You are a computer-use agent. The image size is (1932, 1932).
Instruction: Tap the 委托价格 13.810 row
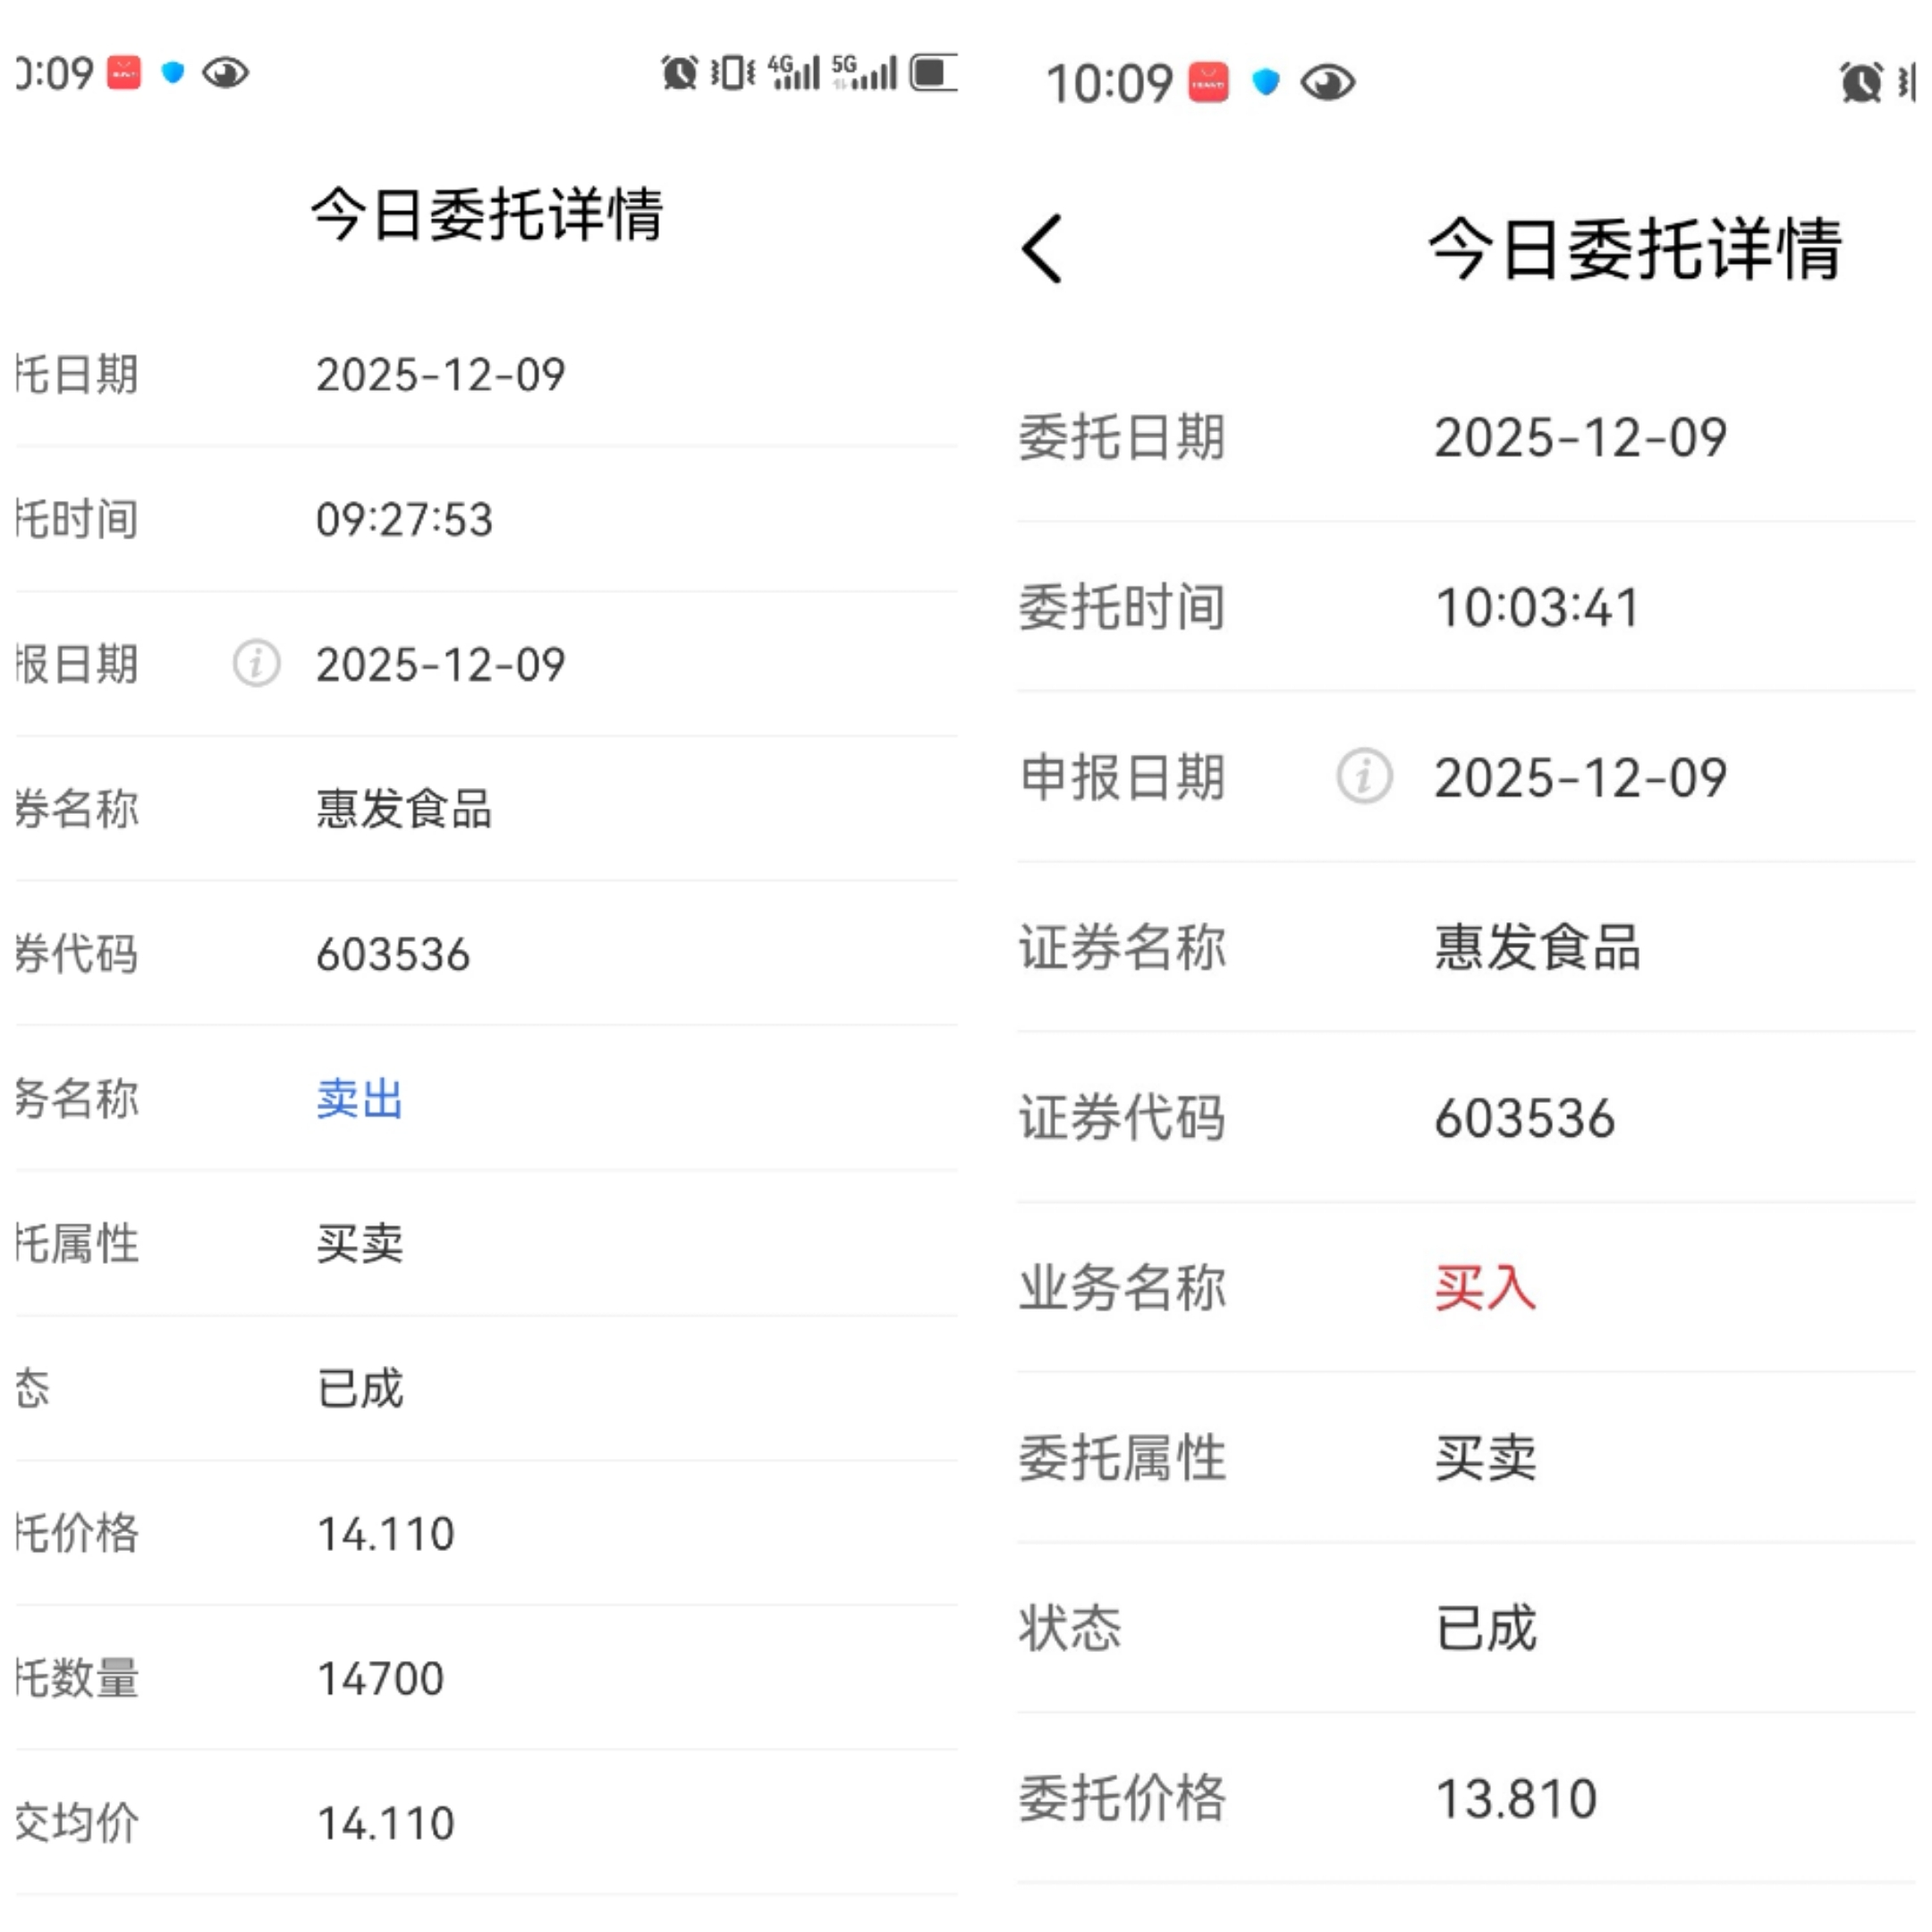pyautogui.click(x=1515, y=1798)
